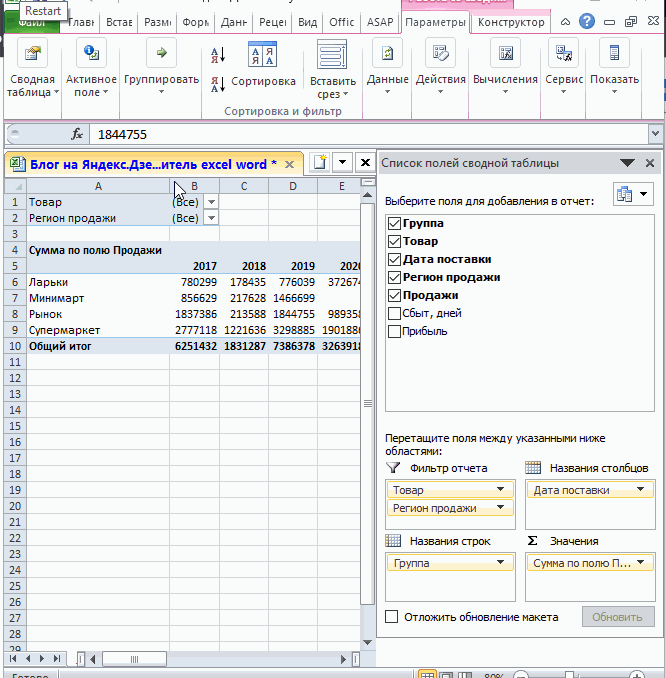This screenshot has height=678, width=666.
Task: Go to the next sheet tab arrow
Action: coord(42,659)
